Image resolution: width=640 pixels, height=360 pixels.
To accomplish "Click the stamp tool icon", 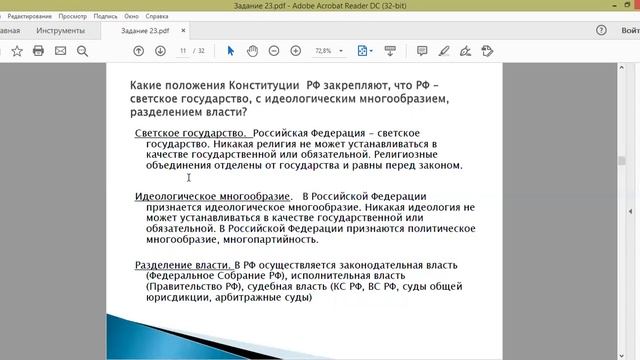I will point(487,51).
